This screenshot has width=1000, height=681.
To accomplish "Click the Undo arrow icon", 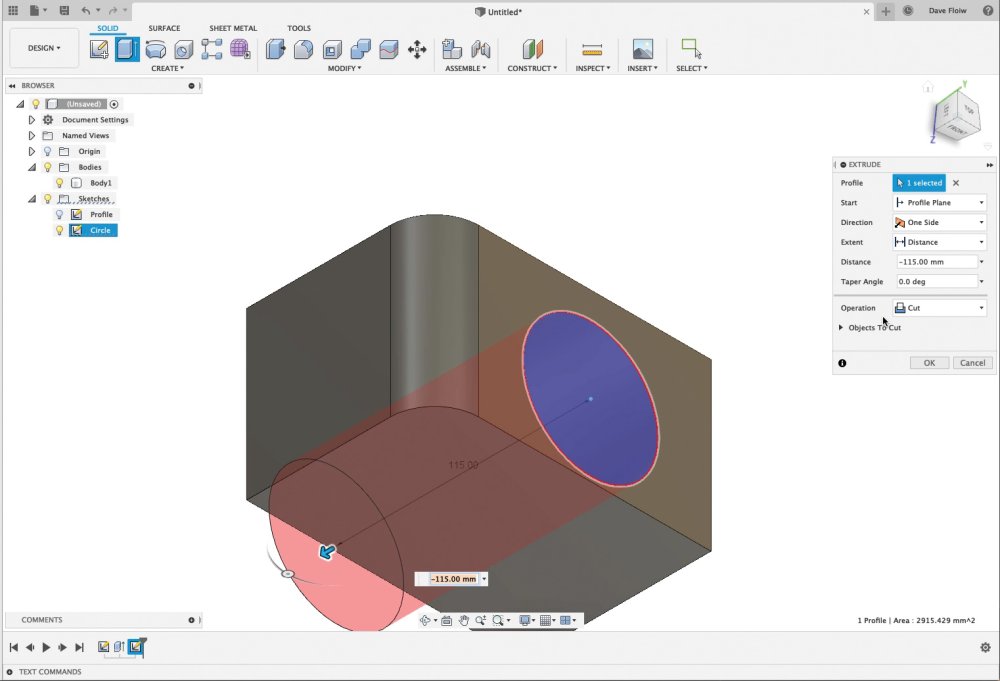I will point(86,10).
